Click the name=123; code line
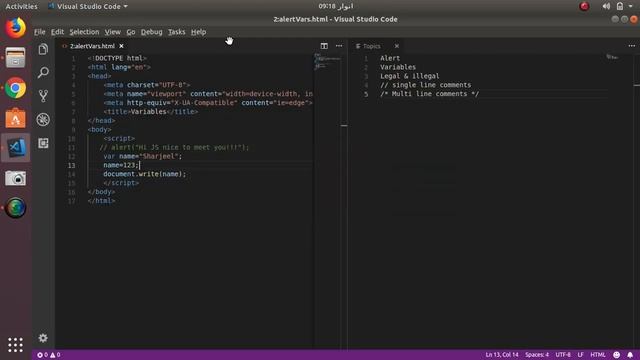This screenshot has width=640, height=360. (121, 165)
